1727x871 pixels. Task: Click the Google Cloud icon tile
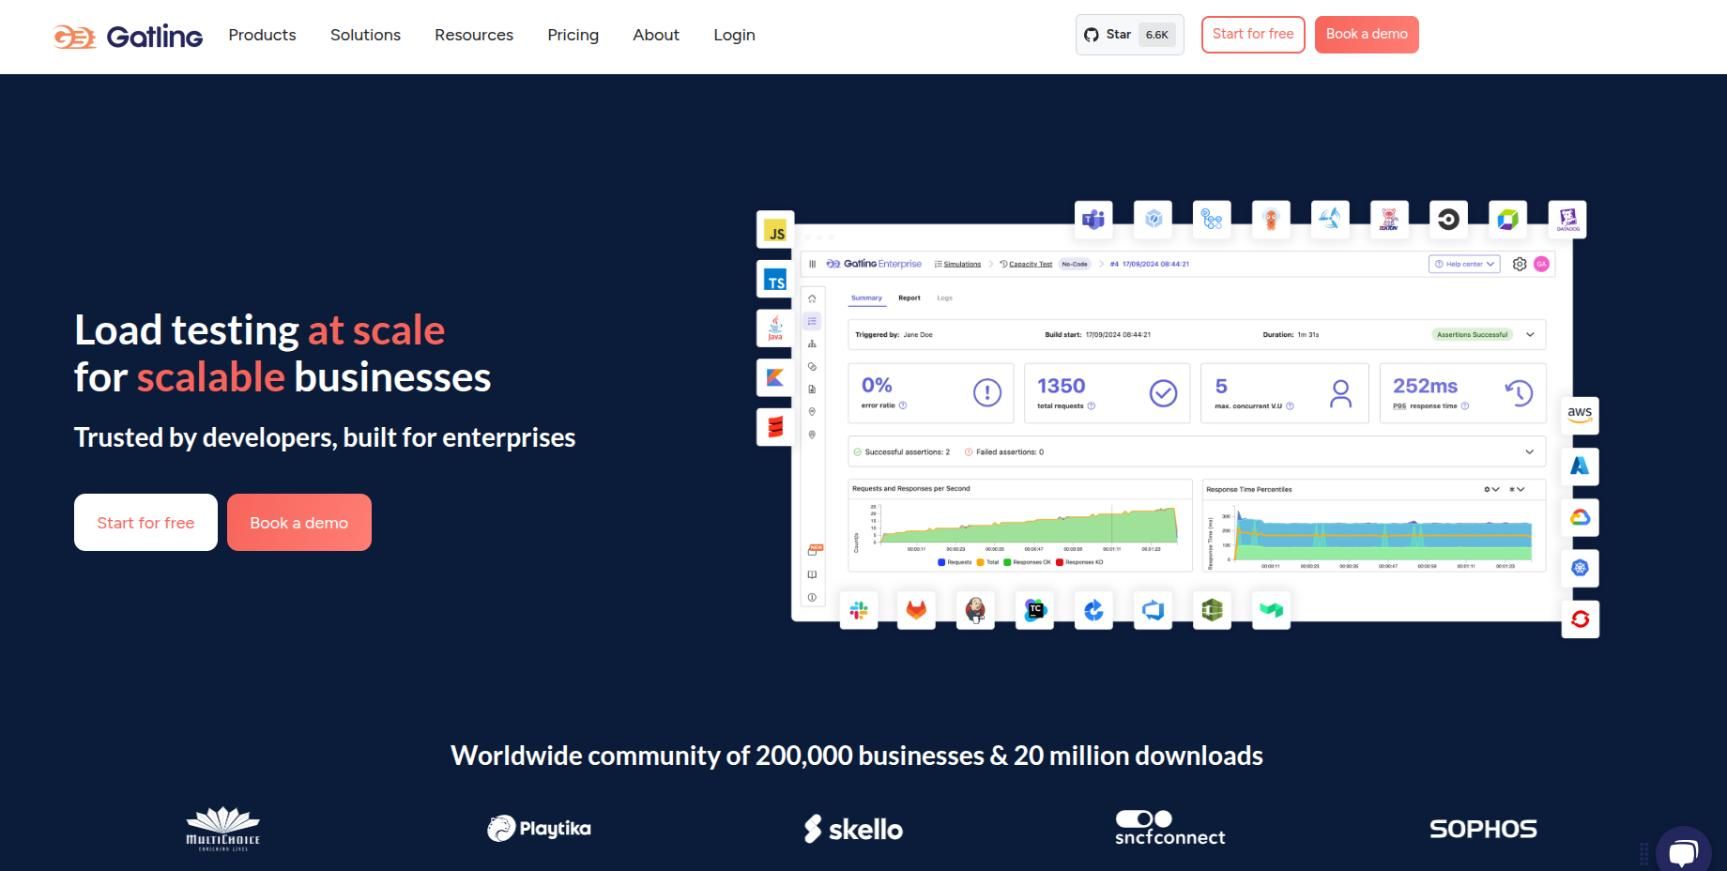click(x=1580, y=517)
